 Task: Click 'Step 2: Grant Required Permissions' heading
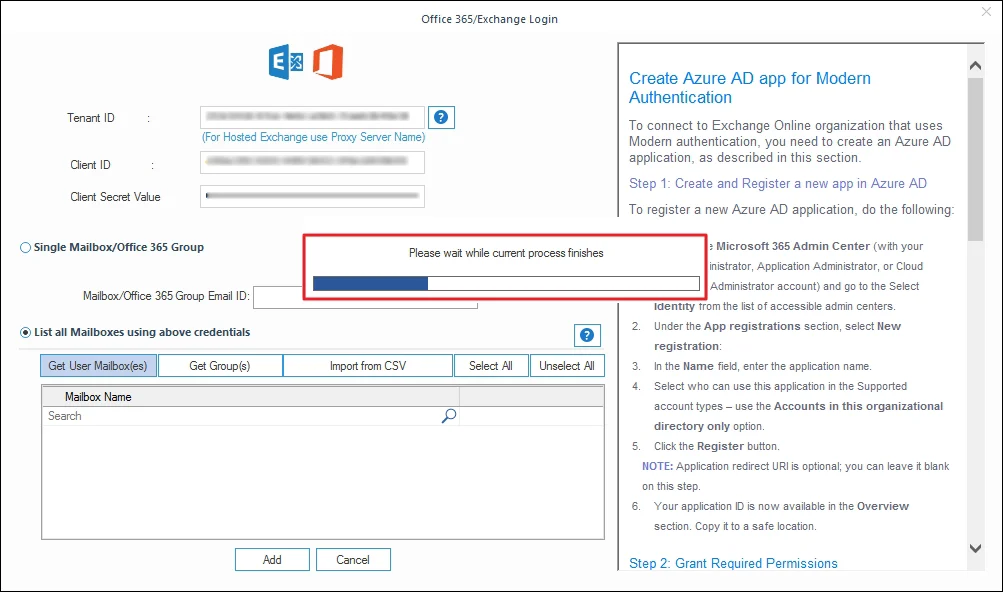[733, 563]
